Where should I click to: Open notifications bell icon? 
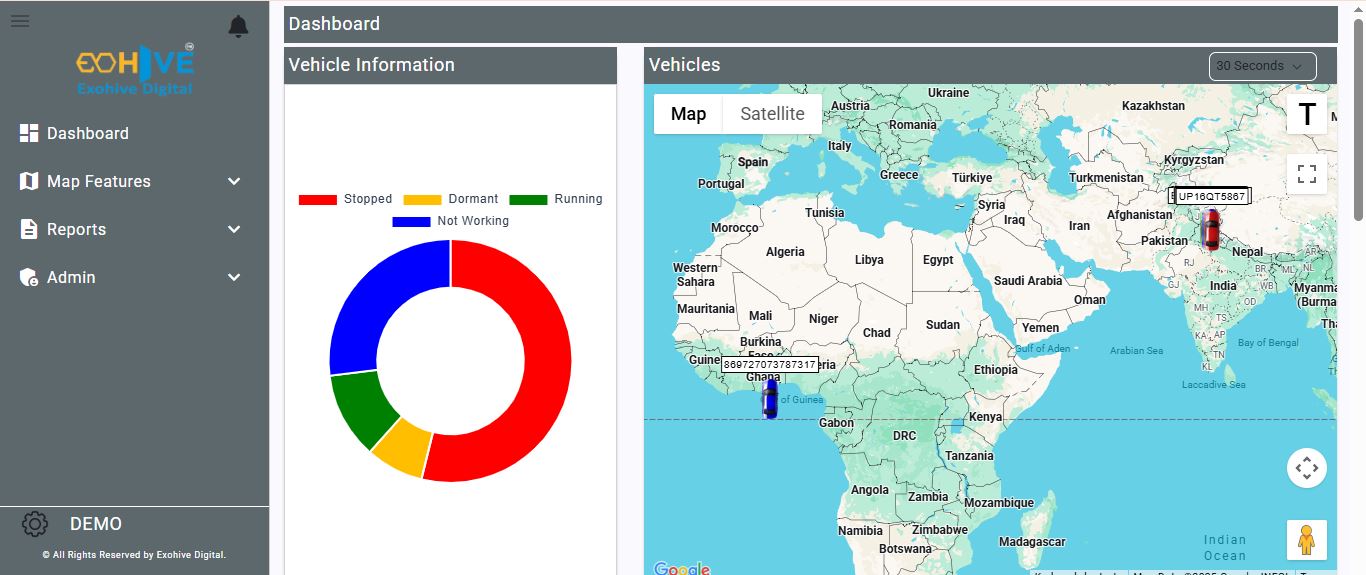click(238, 26)
